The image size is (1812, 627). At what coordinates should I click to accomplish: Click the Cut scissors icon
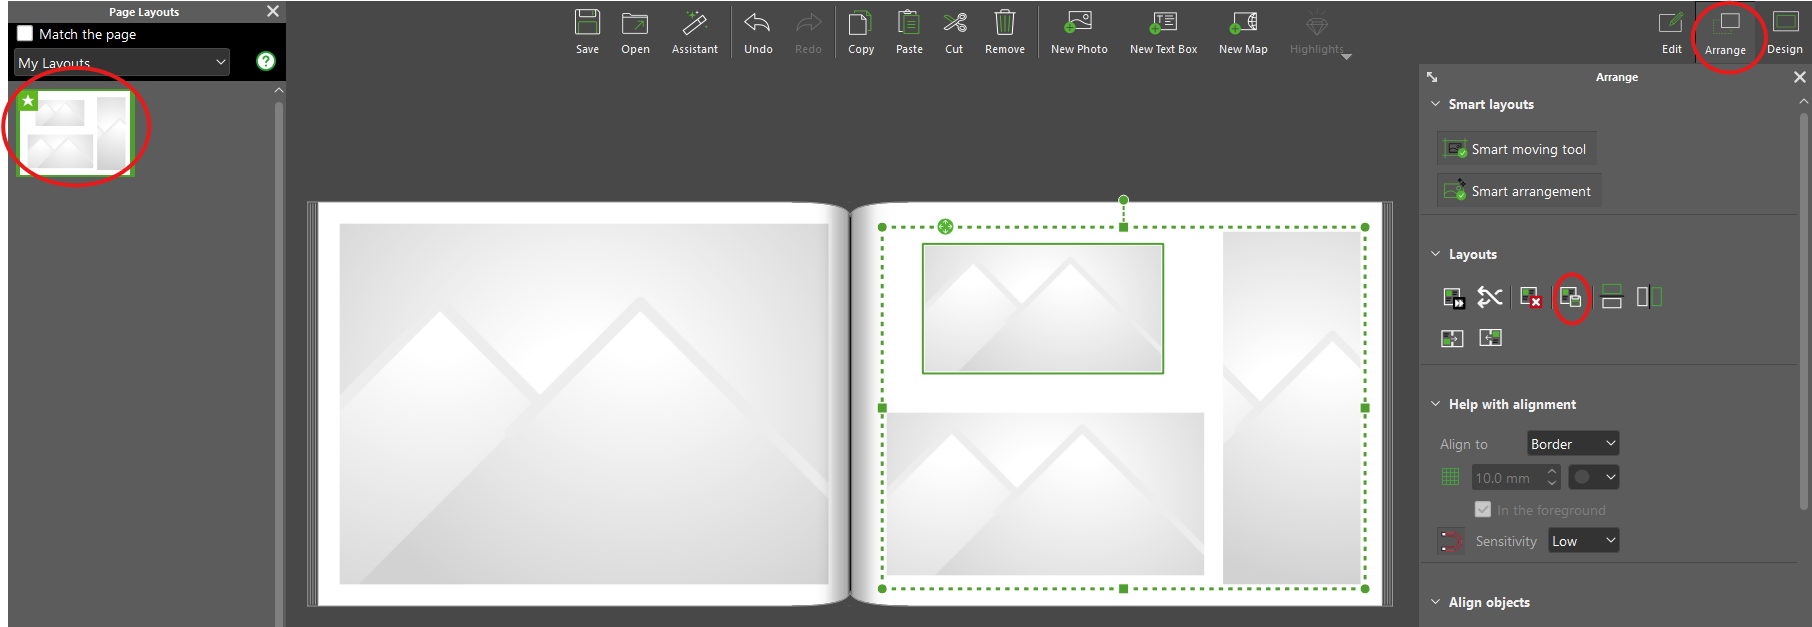coord(954,23)
